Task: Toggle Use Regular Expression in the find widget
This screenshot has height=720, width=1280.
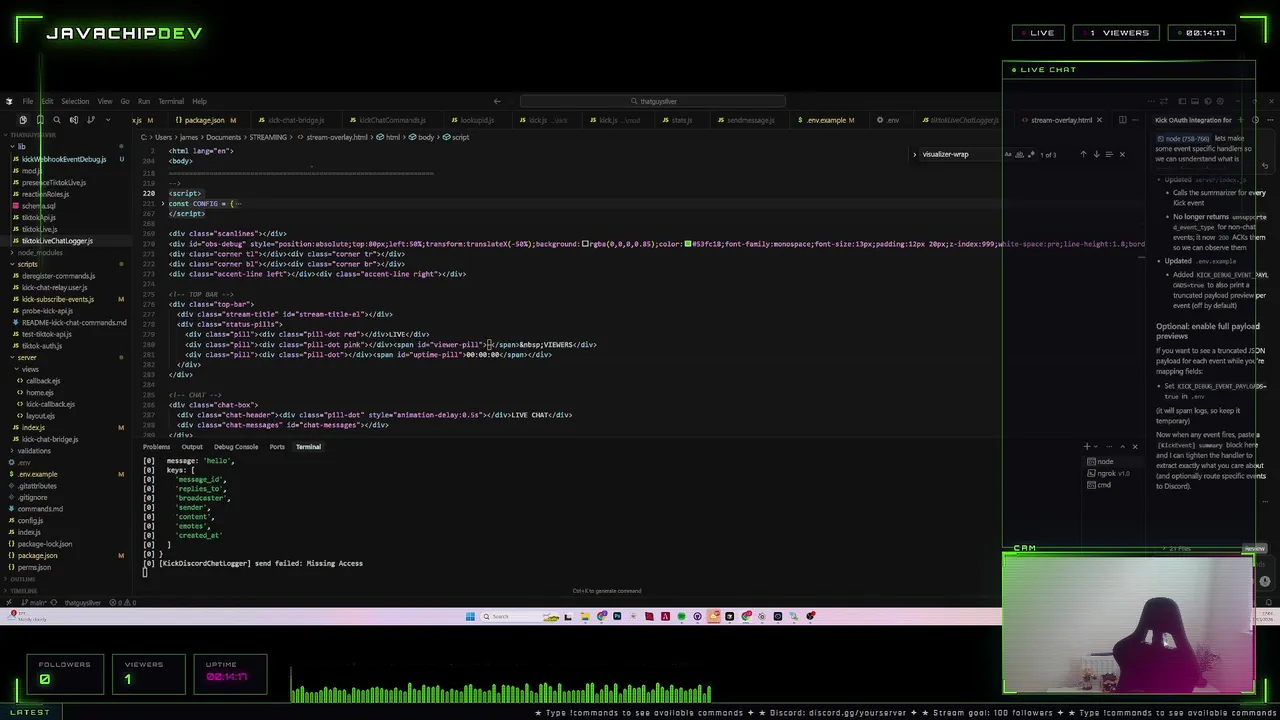Action: (x=1031, y=154)
